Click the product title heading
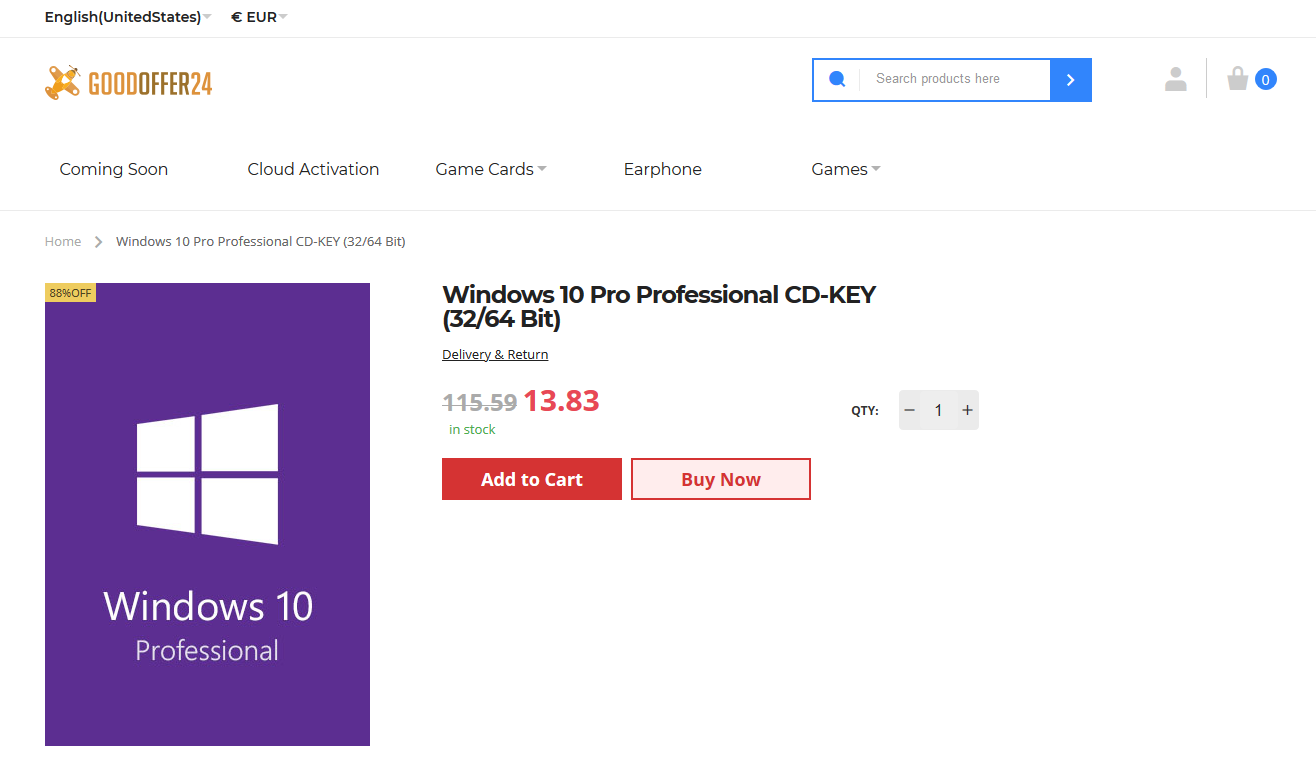Image resolution: width=1316 pixels, height=784 pixels. [659, 307]
